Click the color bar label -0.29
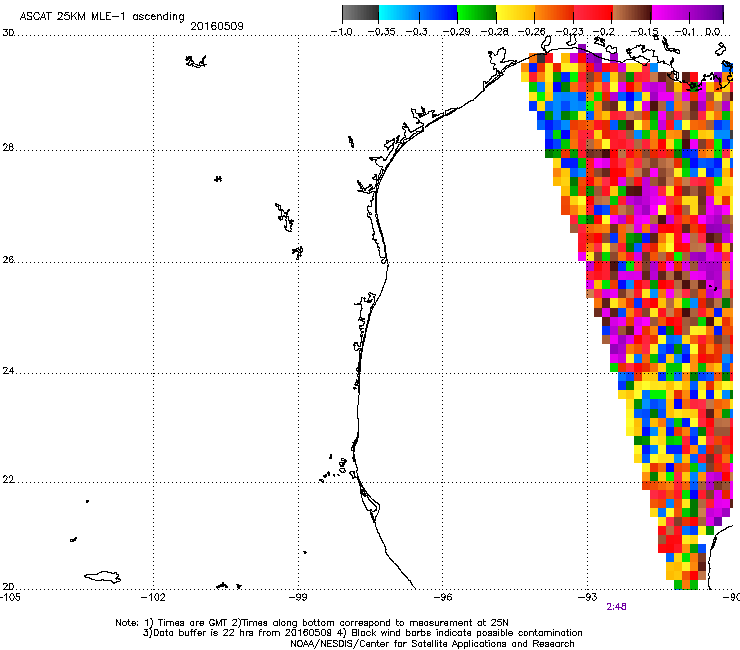The width and height of the screenshot is (740, 650). [456, 32]
